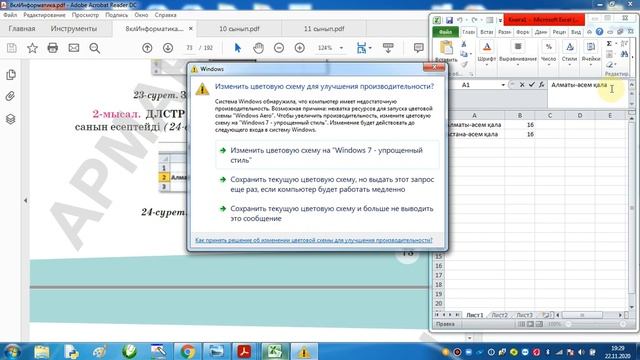Open the Acrobat add comment icon
The height and width of the screenshot is (360, 640).
pos(418,48)
